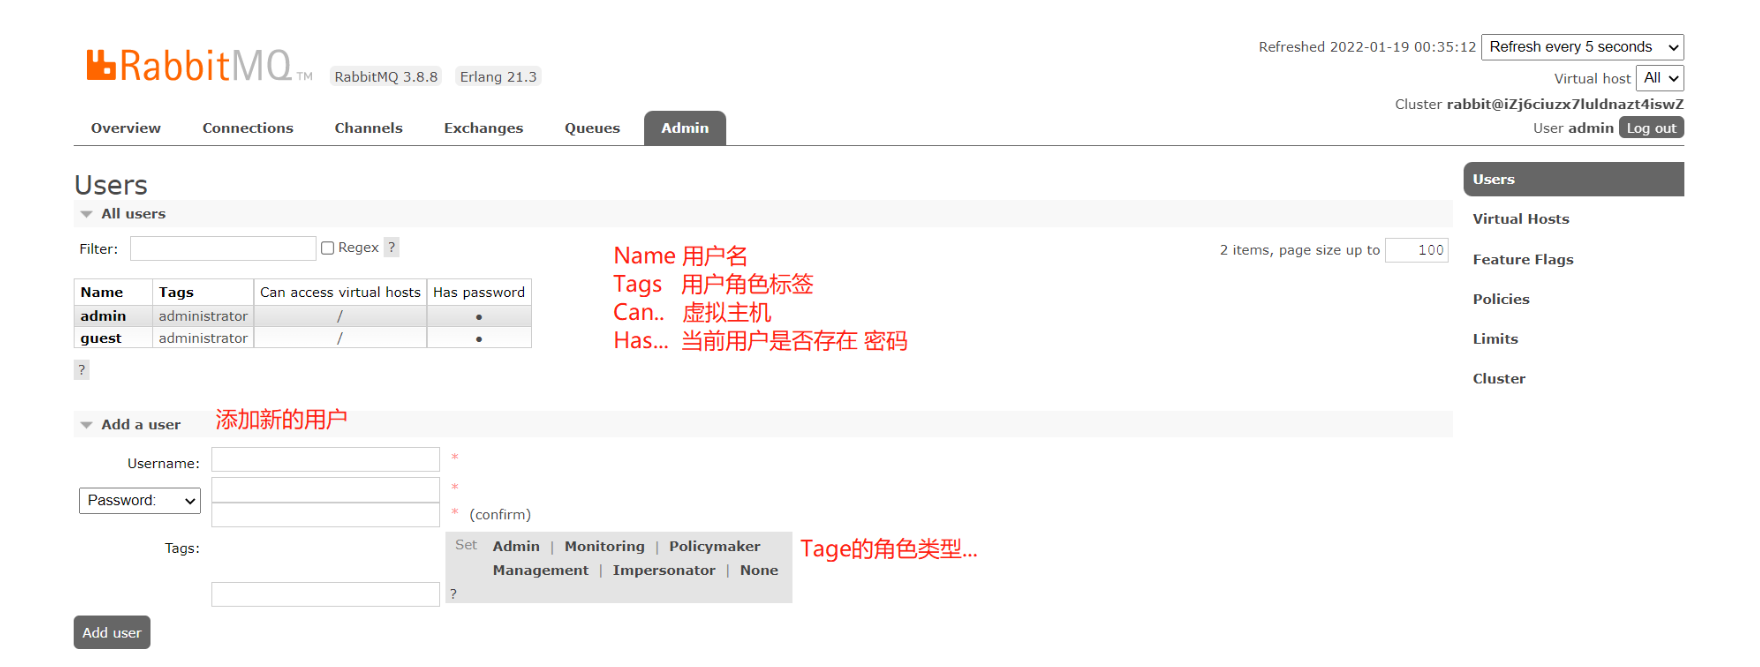Image resolution: width=1760 pixels, height=667 pixels.
Task: Open Policies in the sidebar
Action: [x=1501, y=299]
